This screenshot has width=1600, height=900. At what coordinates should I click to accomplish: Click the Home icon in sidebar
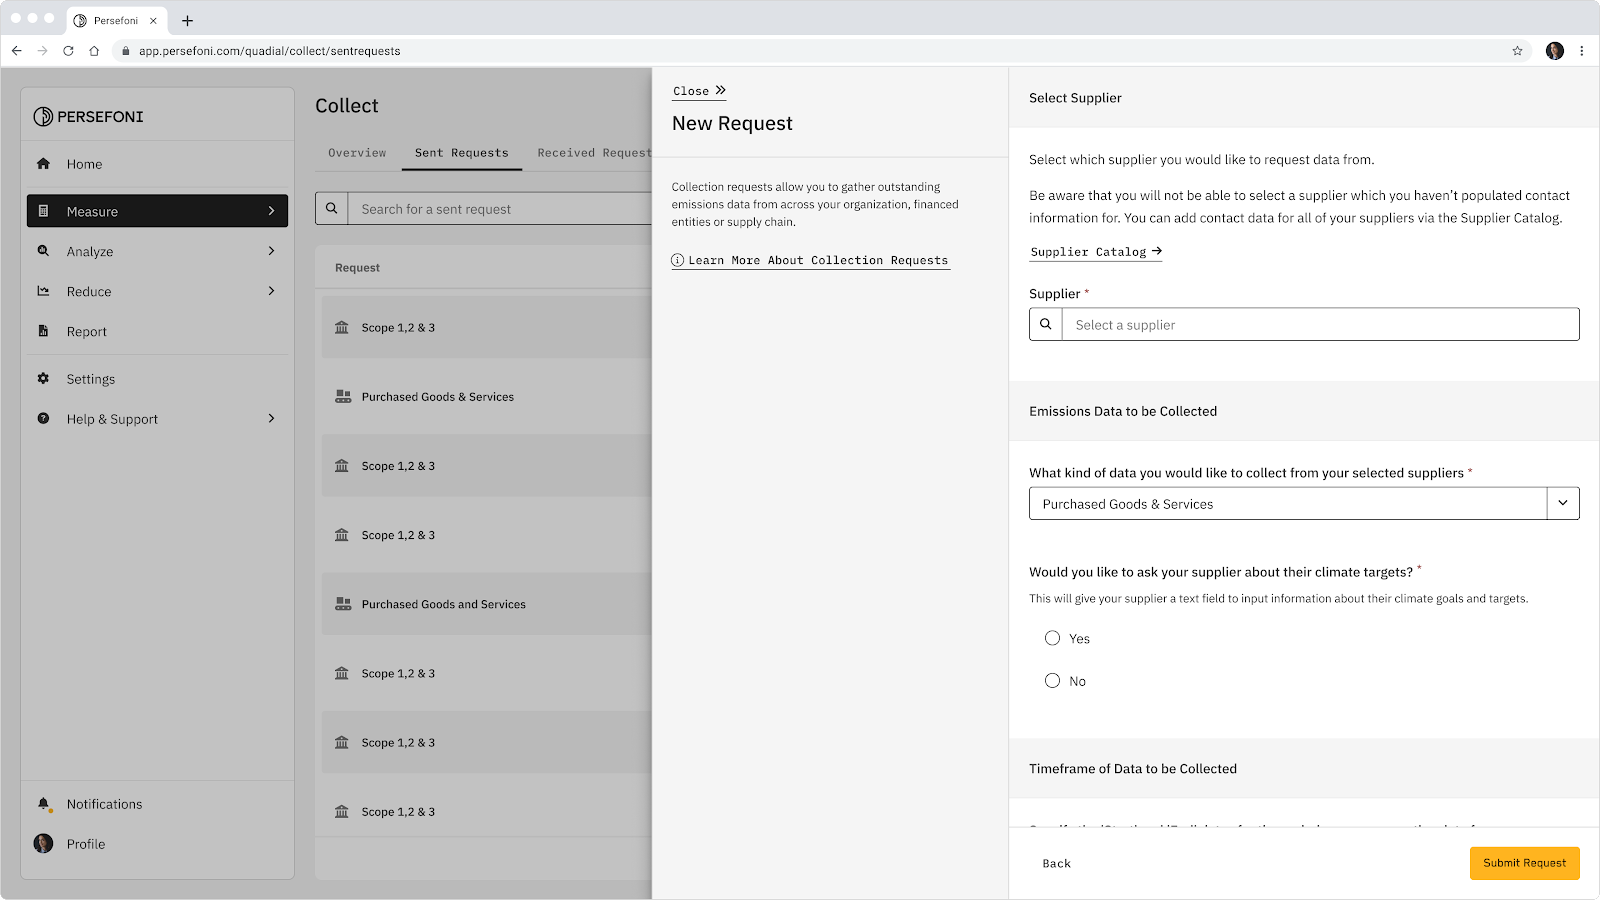pyautogui.click(x=43, y=164)
